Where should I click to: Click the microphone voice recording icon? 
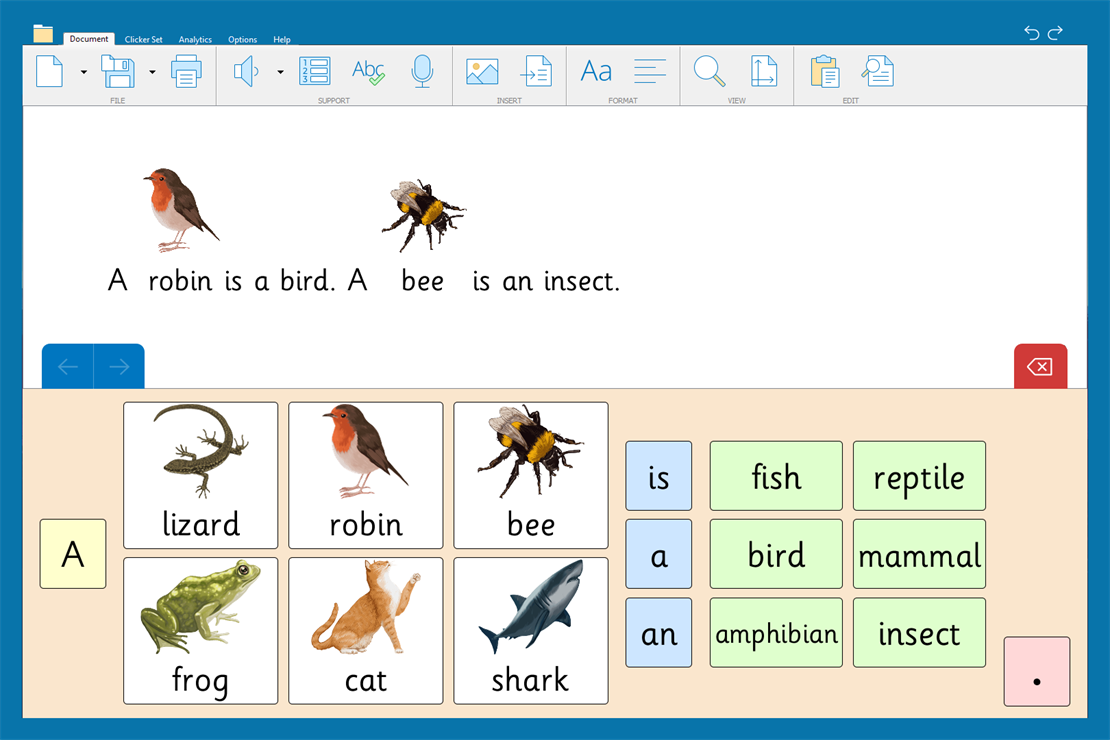[422, 71]
